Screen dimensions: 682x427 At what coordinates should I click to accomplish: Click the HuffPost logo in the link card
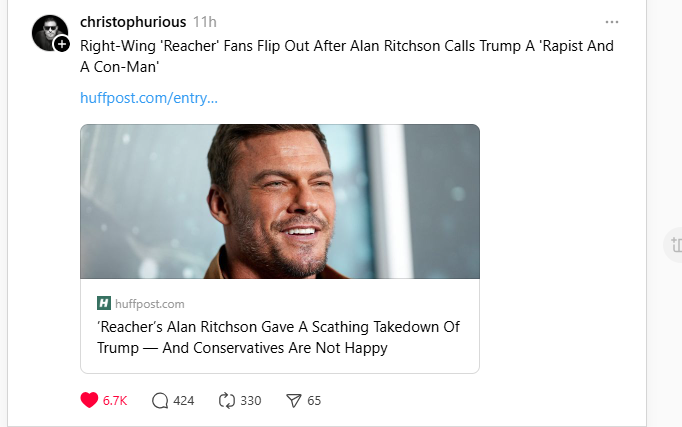(104, 303)
